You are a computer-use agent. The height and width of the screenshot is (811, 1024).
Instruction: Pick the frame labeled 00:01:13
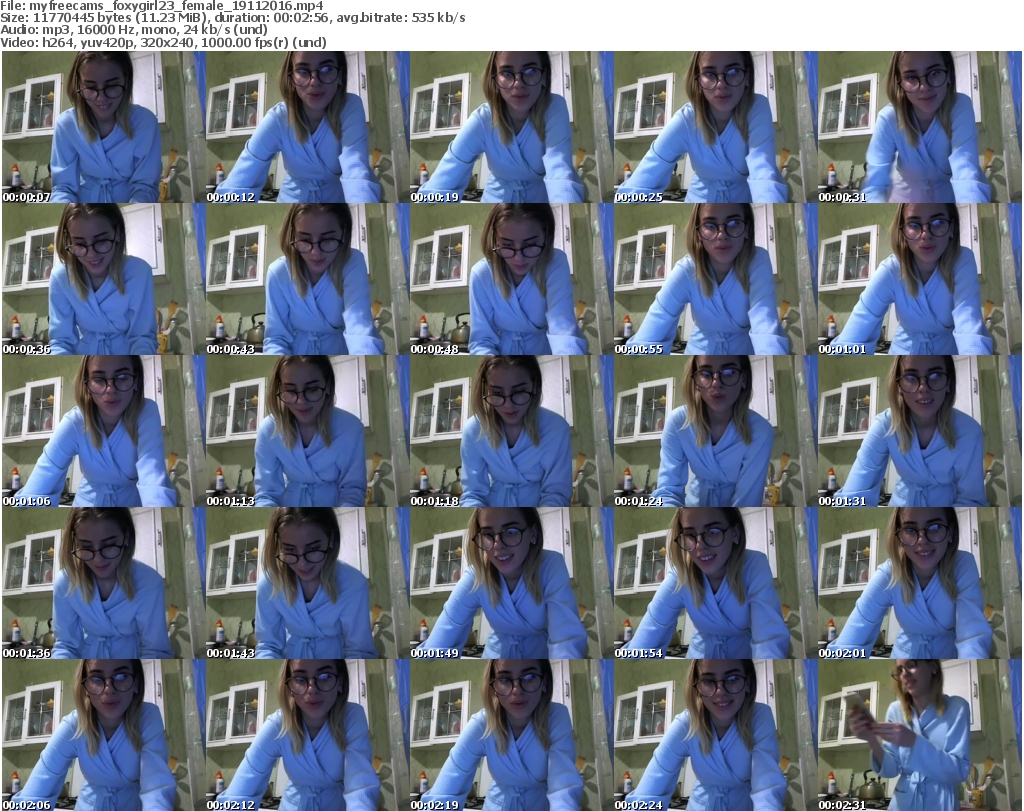click(308, 432)
